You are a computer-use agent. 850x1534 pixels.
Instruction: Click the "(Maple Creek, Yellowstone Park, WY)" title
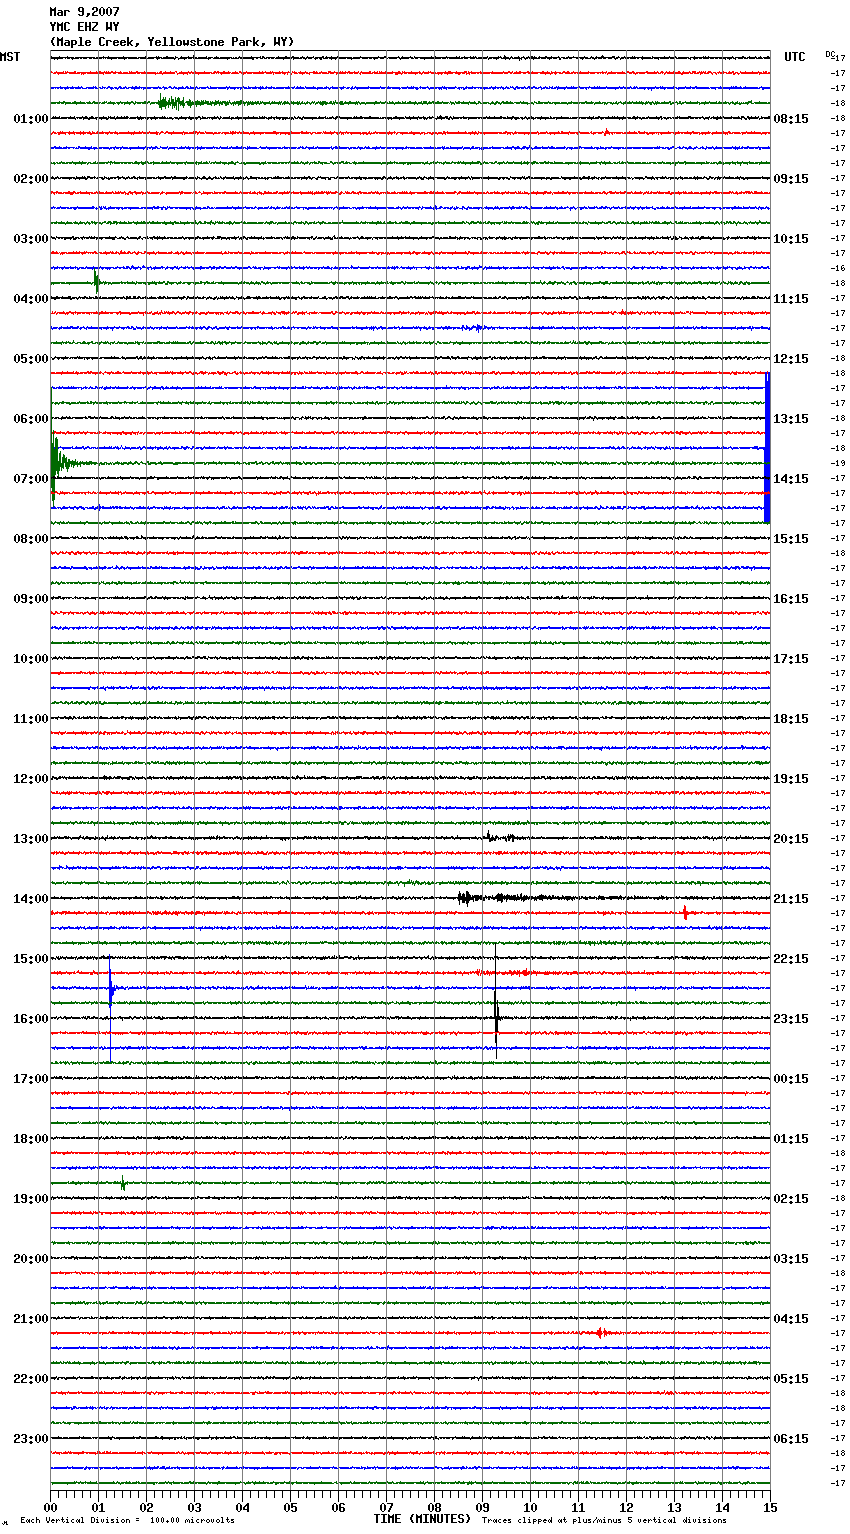click(x=172, y=42)
